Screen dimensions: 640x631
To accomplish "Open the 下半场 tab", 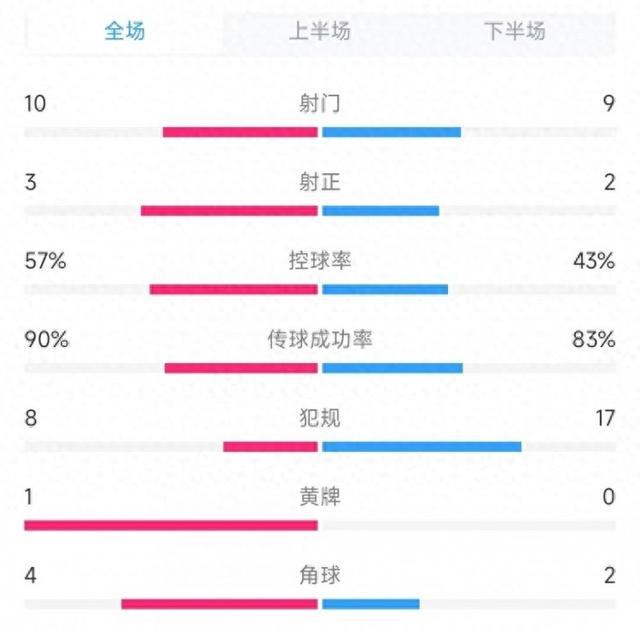I will (x=515, y=31).
